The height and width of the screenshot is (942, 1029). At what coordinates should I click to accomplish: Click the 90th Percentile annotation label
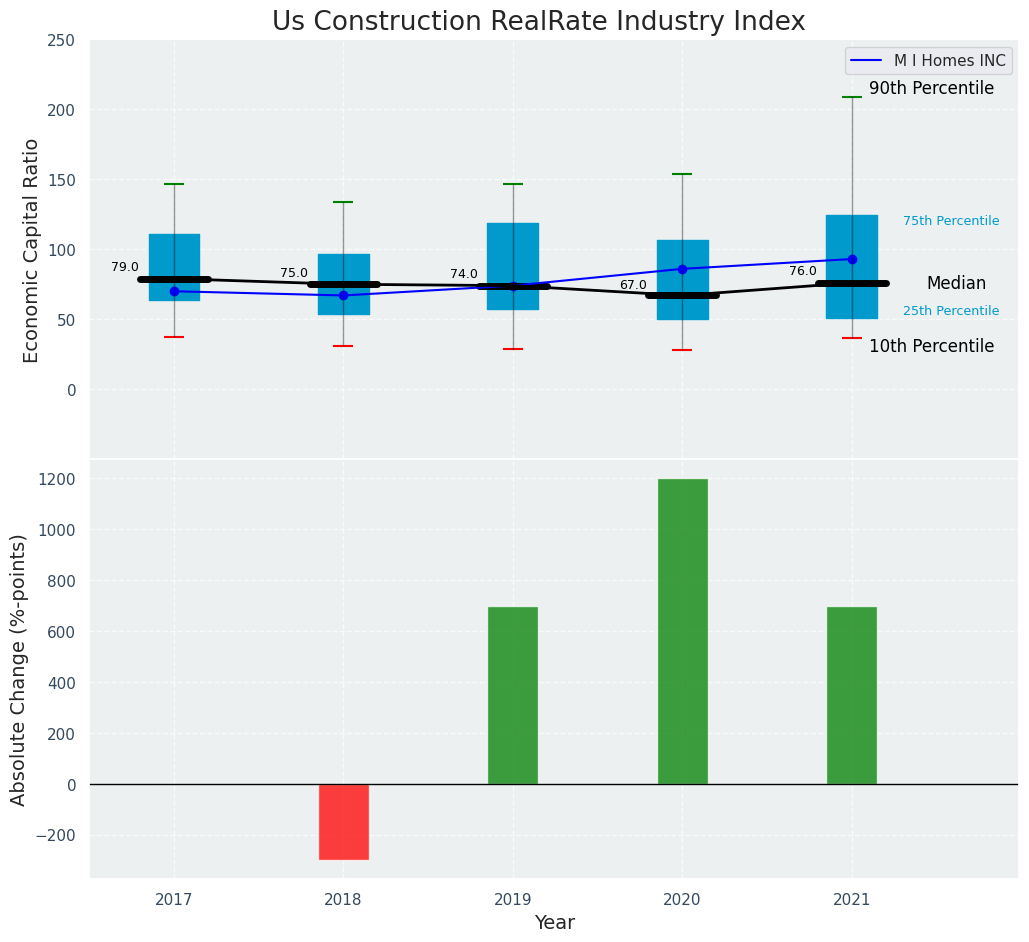pyautogui.click(x=930, y=89)
